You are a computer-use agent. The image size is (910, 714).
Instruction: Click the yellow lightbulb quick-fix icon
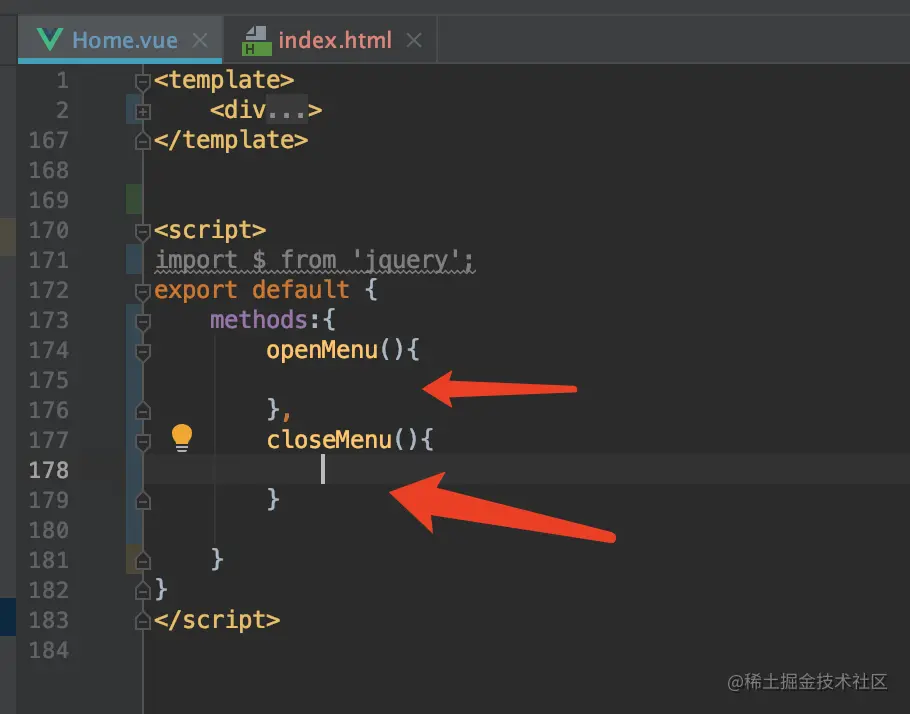pyautogui.click(x=182, y=438)
